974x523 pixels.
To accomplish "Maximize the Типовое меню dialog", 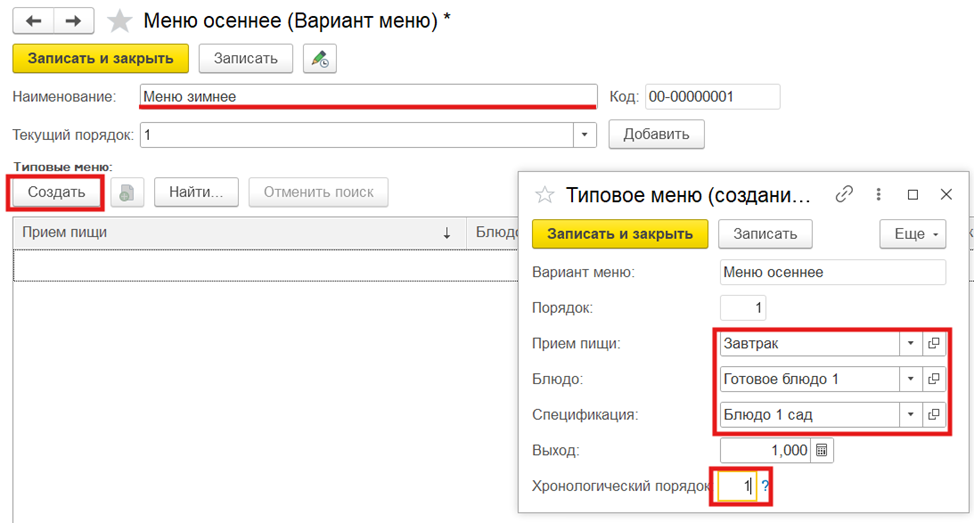I will point(913,195).
